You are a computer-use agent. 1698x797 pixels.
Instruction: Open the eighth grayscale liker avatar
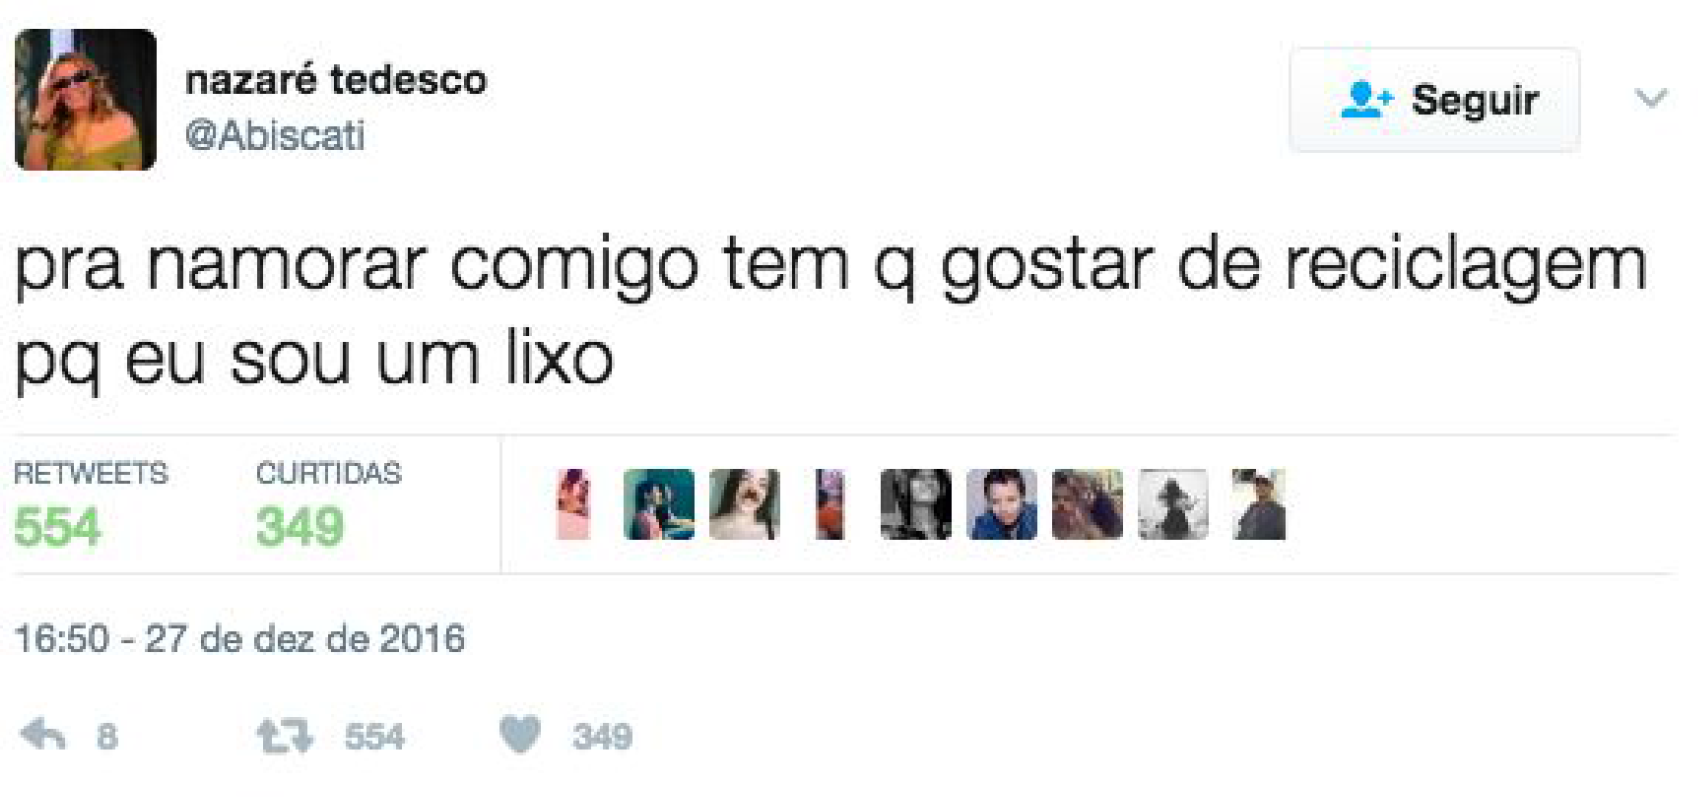point(1173,505)
